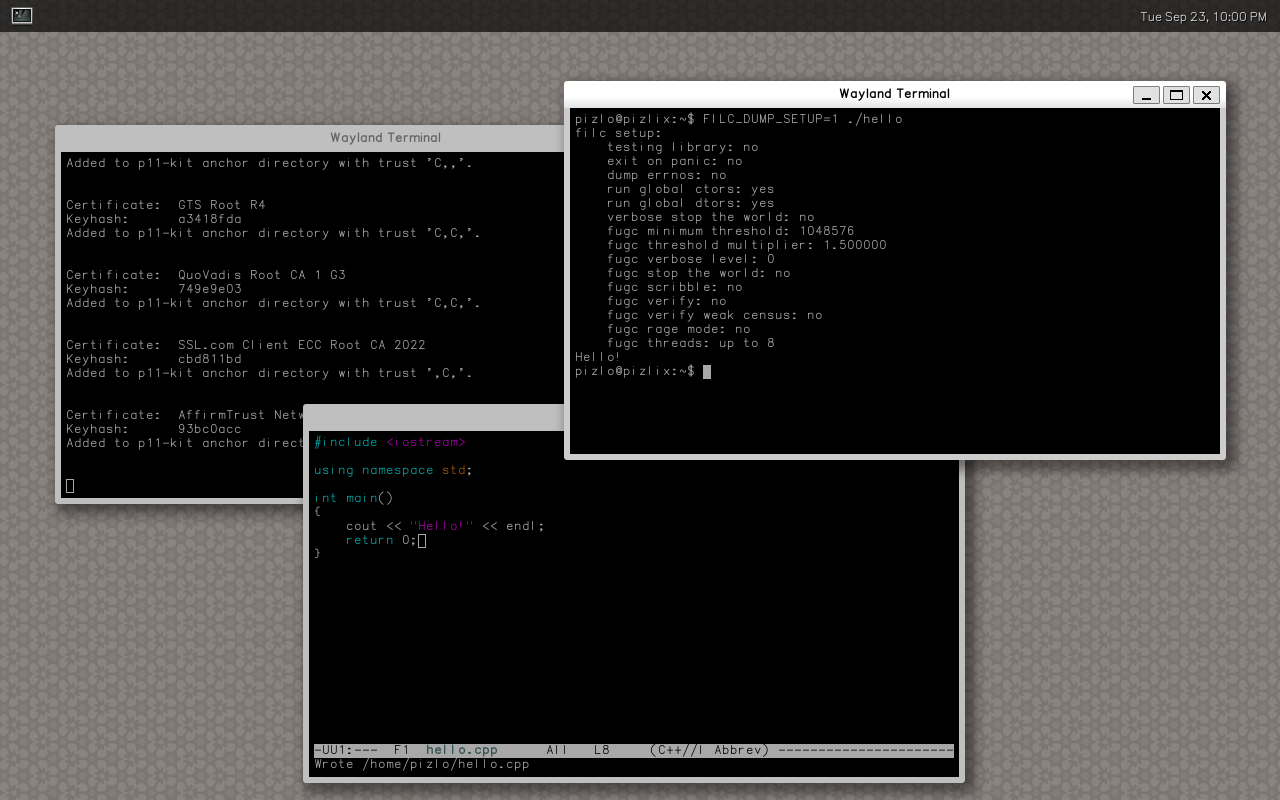The width and height of the screenshot is (1280, 800).
Task: Open the terminal launcher icon in top panel
Action: 22,15
